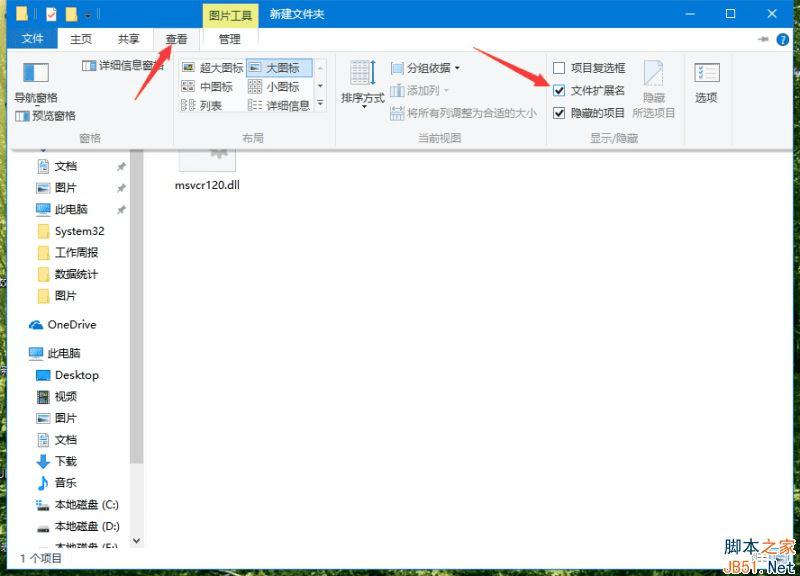
Task: Open Local Disk (C:)
Action: coord(86,505)
